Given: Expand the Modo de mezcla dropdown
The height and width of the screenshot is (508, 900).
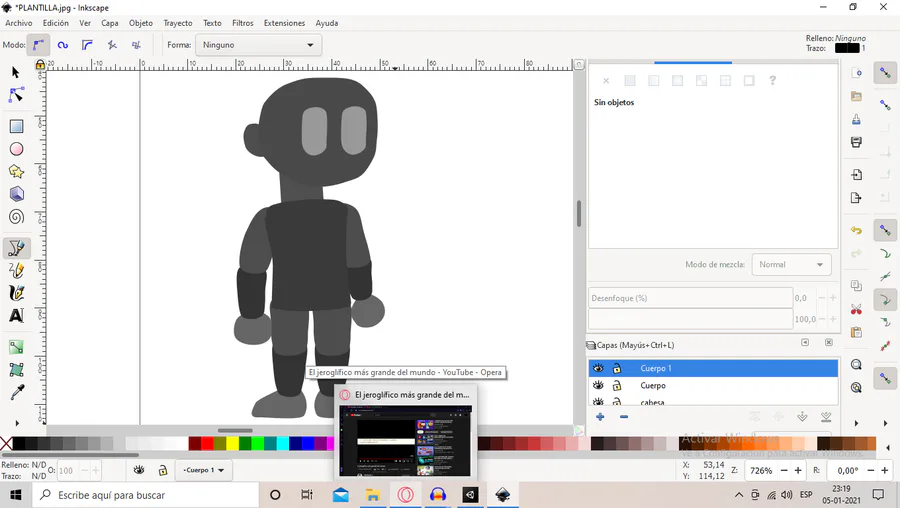Looking at the screenshot, I should 791,265.
